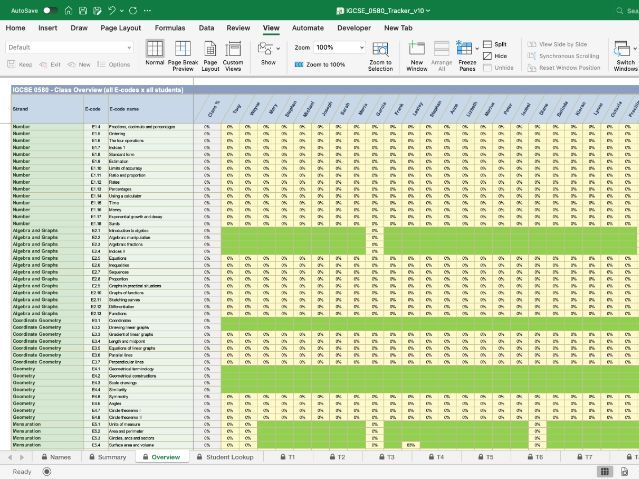Toggle the AutoSave switch
This screenshot has height=479, width=639.
point(50,11)
